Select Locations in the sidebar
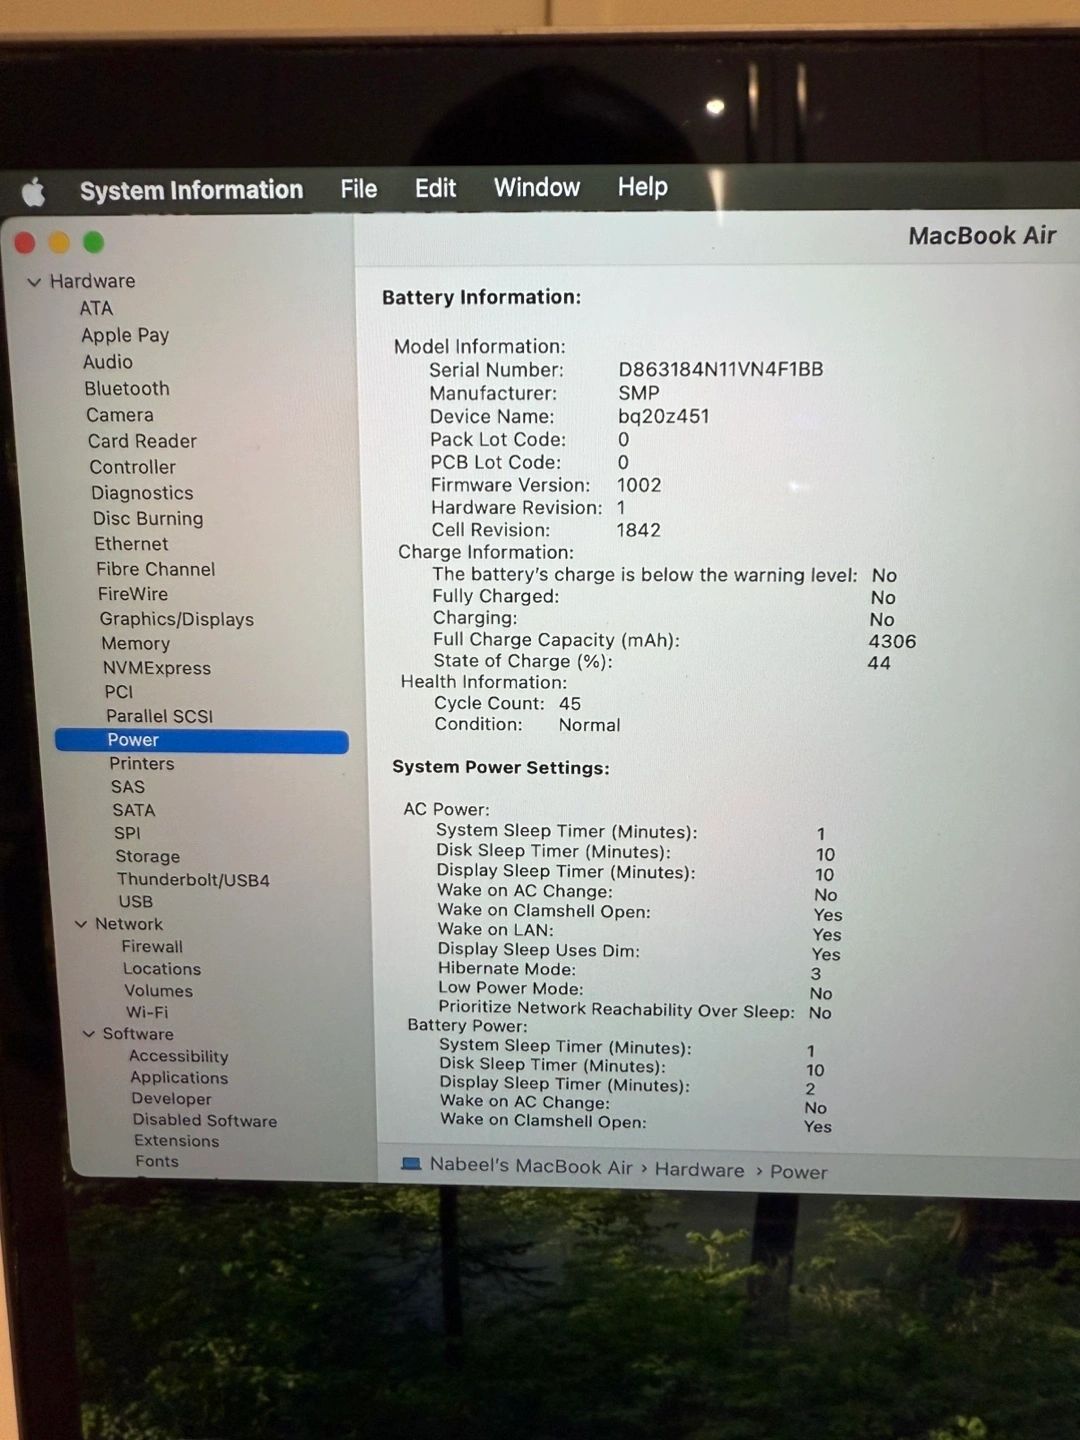This screenshot has width=1080, height=1440. point(161,969)
